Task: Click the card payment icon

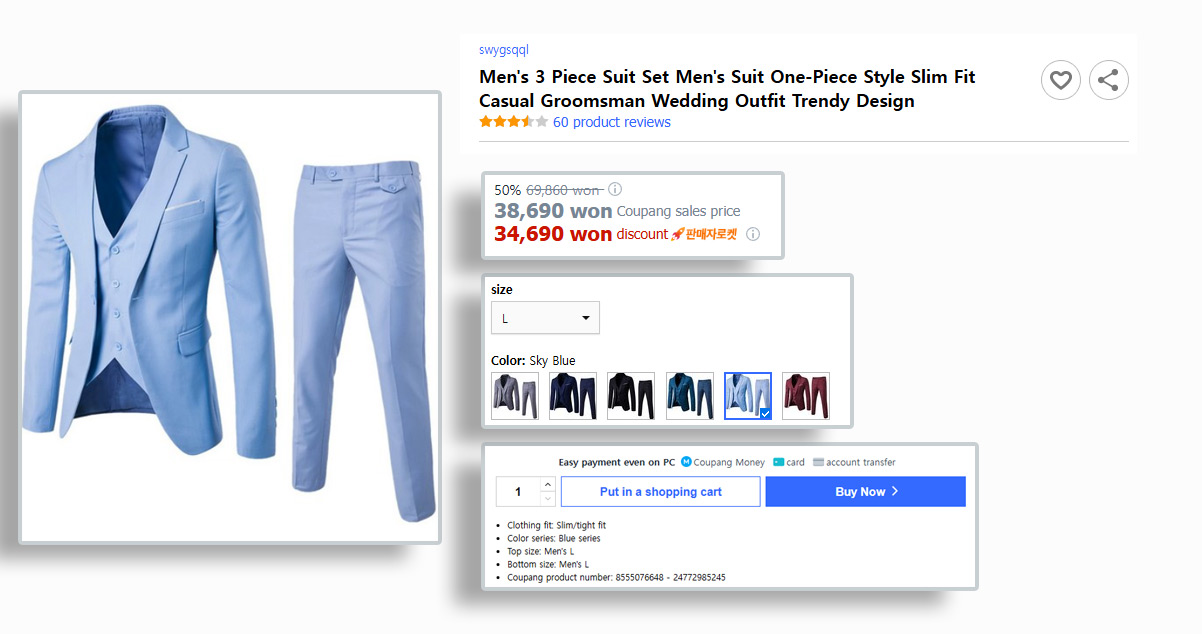Action: [778, 462]
